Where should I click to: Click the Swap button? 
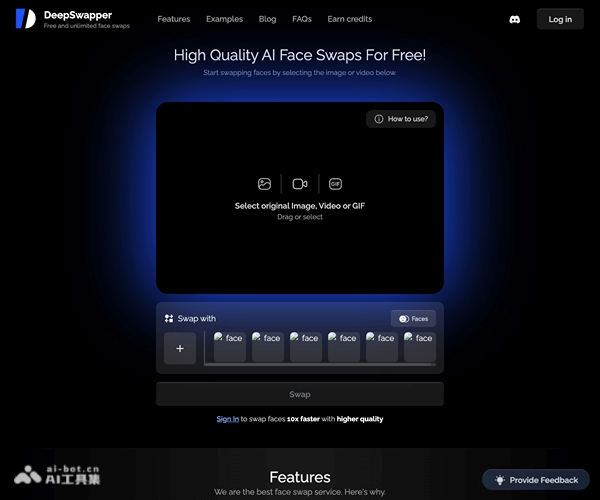(x=299, y=394)
